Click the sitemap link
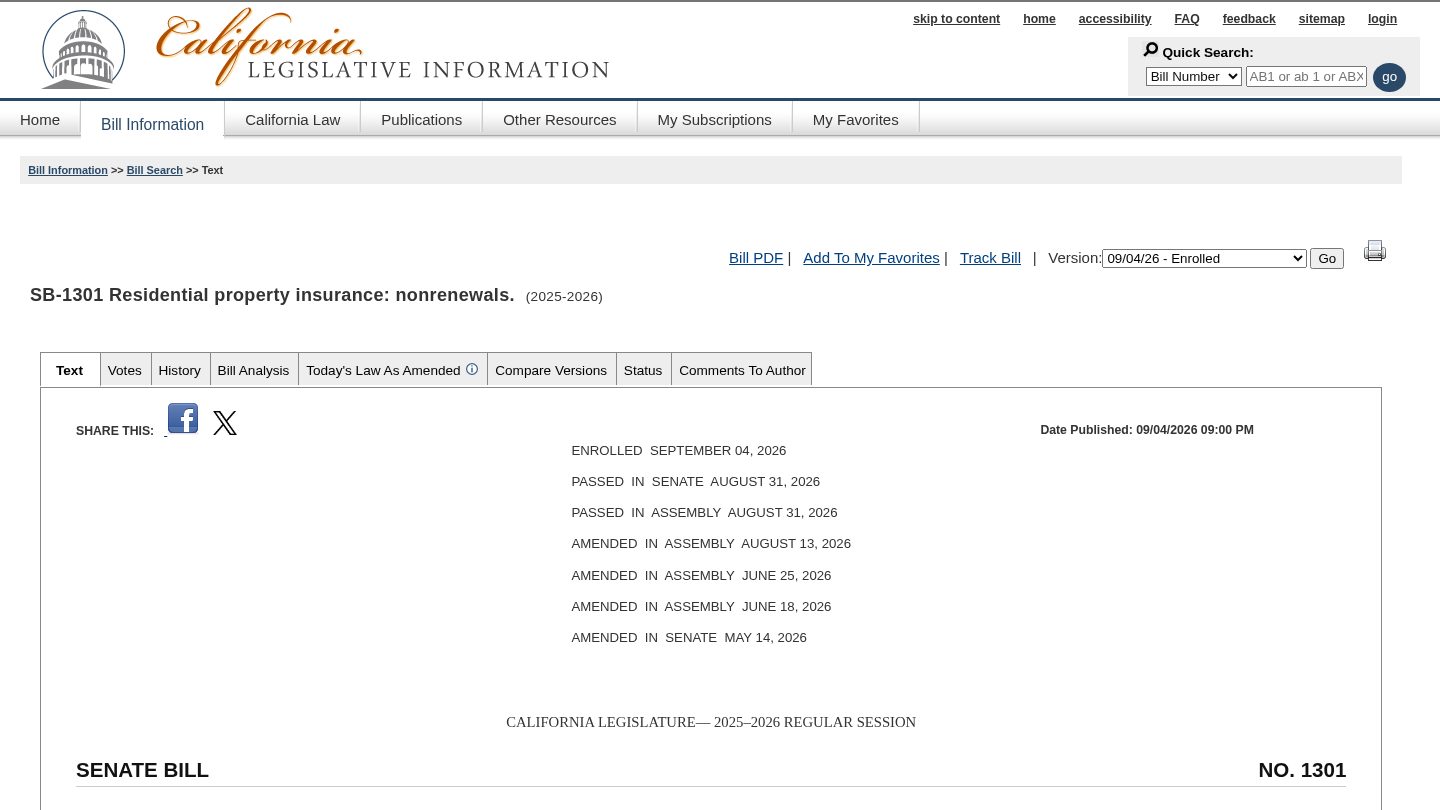The image size is (1440, 810). (1322, 19)
